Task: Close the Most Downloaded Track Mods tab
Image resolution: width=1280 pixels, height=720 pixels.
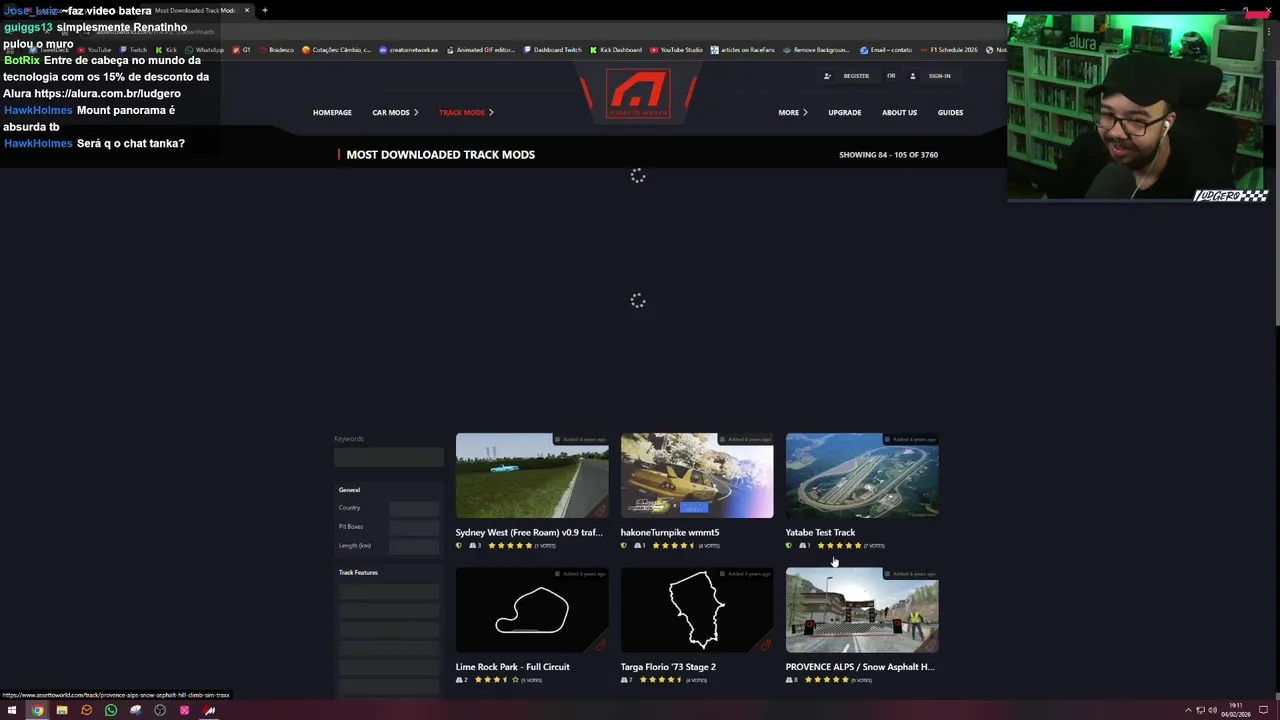Action: [247, 10]
